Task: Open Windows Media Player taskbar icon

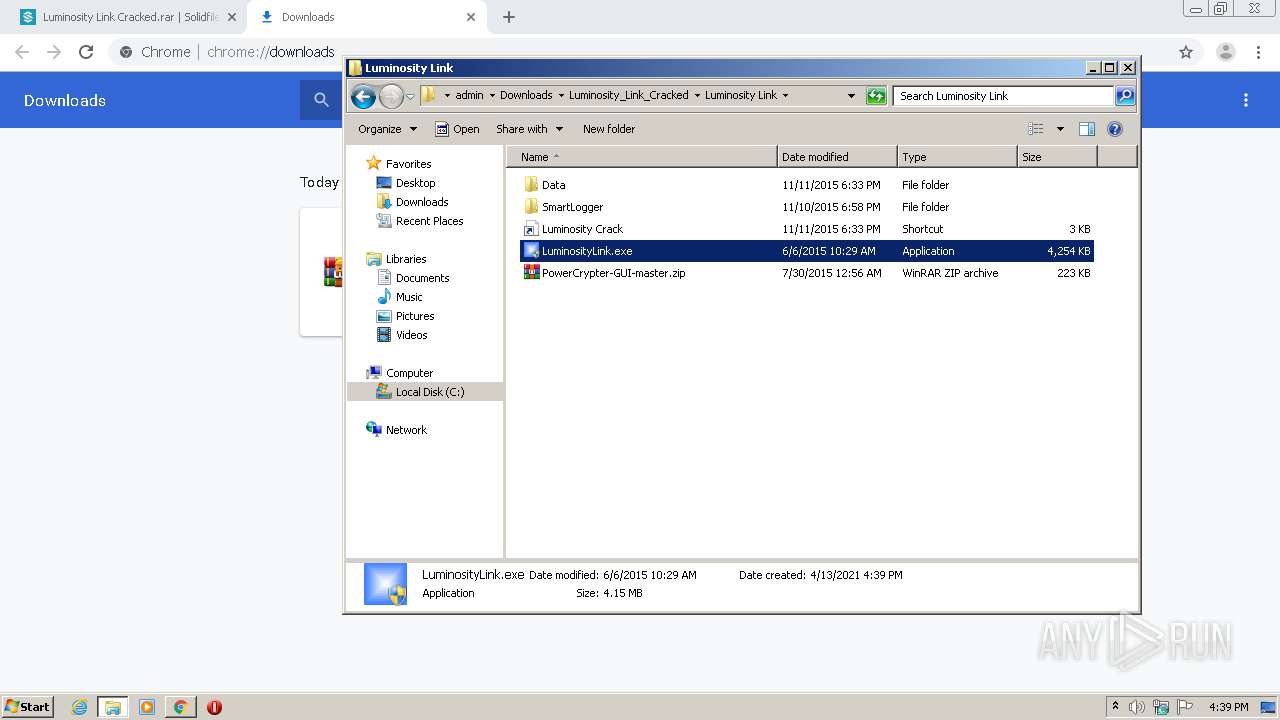Action: click(x=147, y=707)
